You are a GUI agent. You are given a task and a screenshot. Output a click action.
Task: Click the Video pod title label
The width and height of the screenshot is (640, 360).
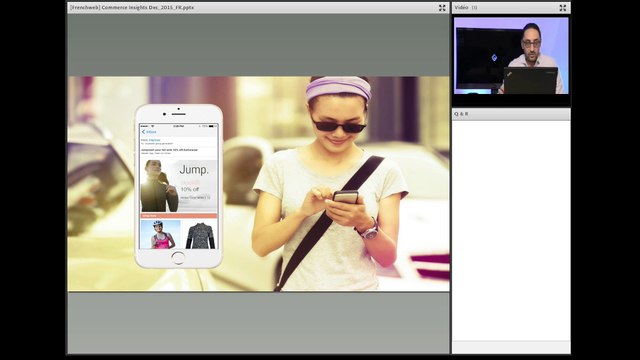[461, 8]
